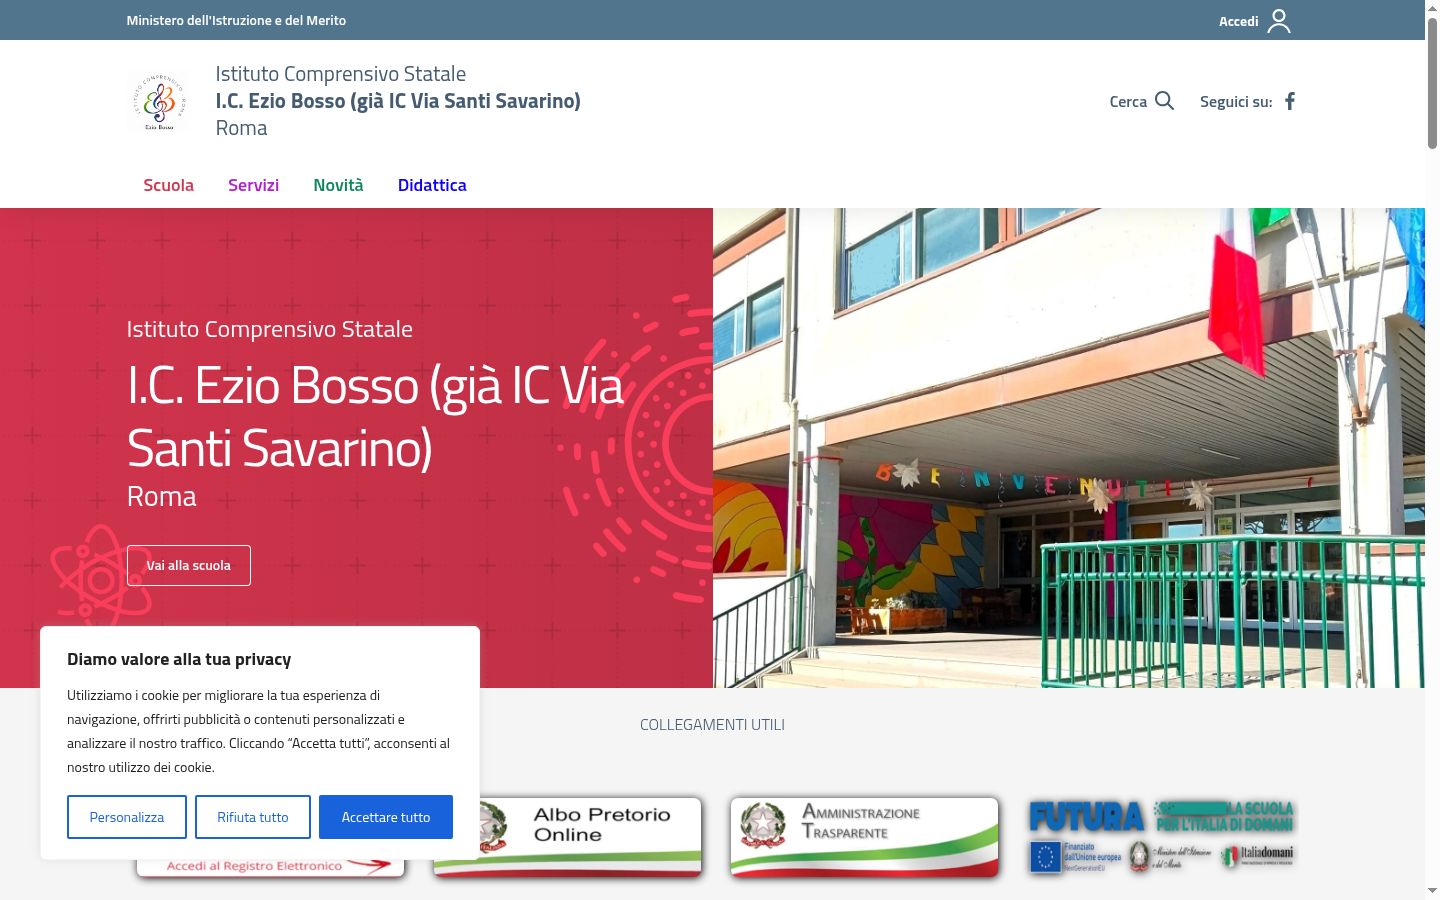Open the Scuola menu

tap(168, 185)
